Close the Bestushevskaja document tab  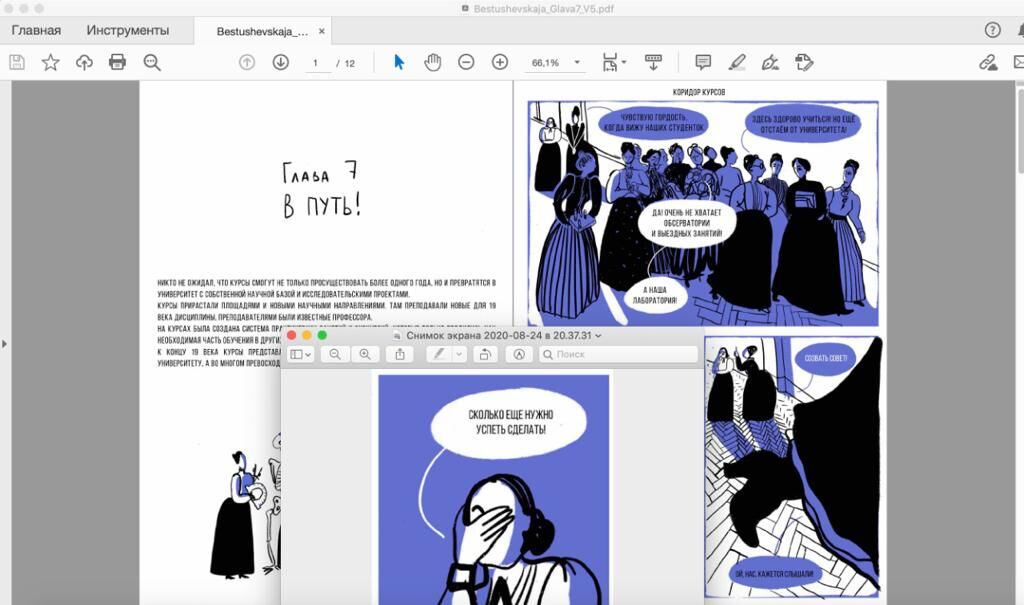click(x=321, y=31)
